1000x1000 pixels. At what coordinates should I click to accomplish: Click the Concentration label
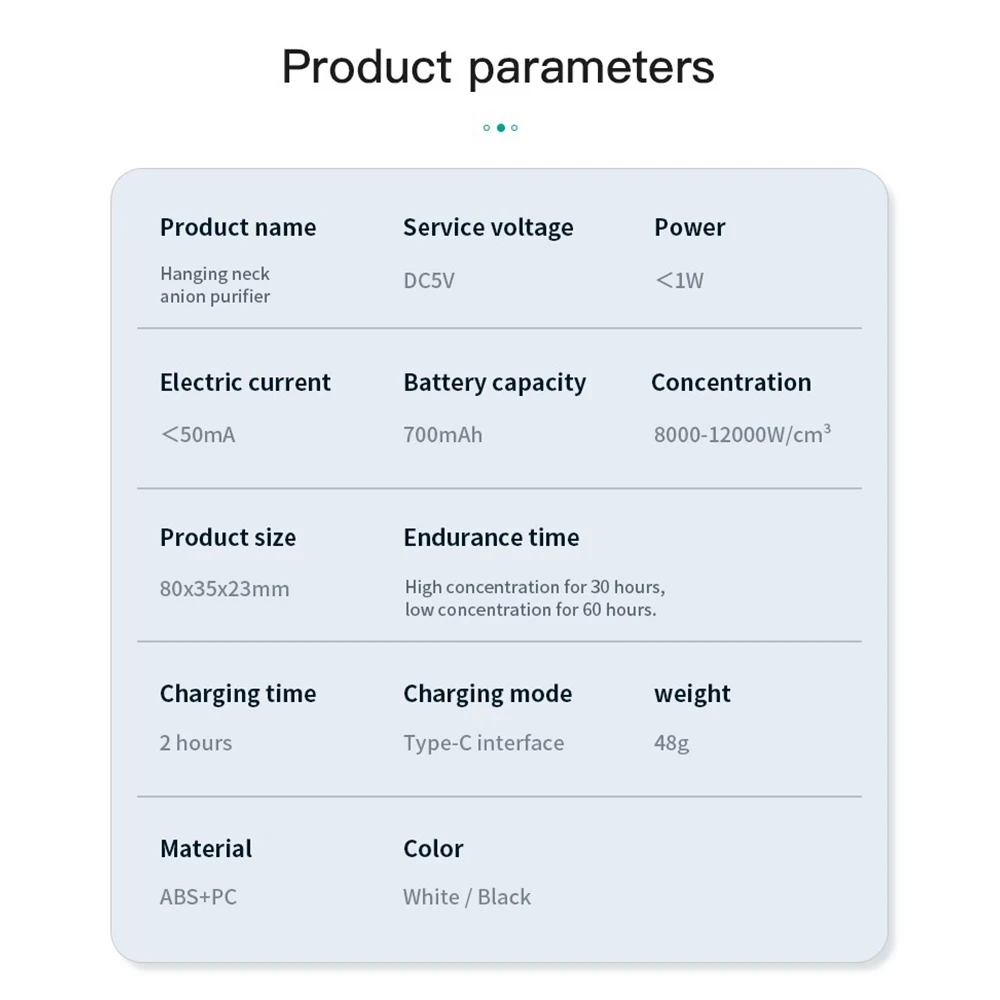pos(731,383)
